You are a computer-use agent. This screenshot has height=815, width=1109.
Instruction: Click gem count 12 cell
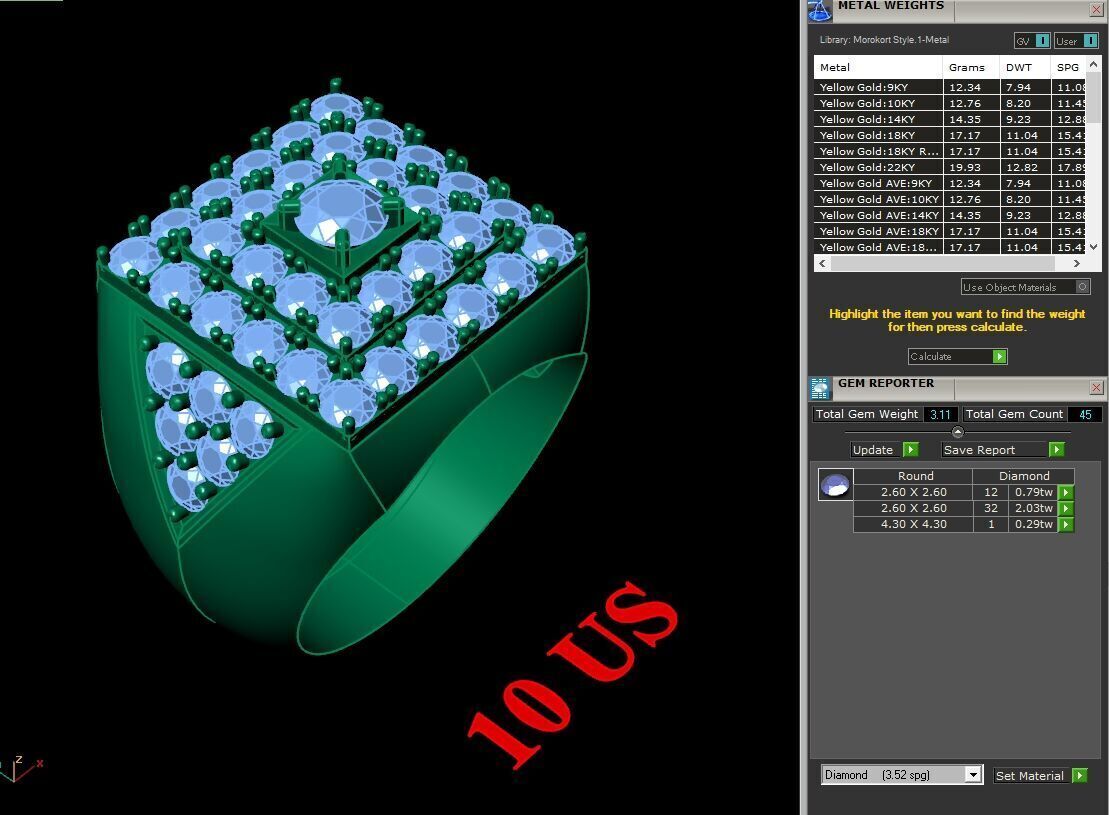991,492
